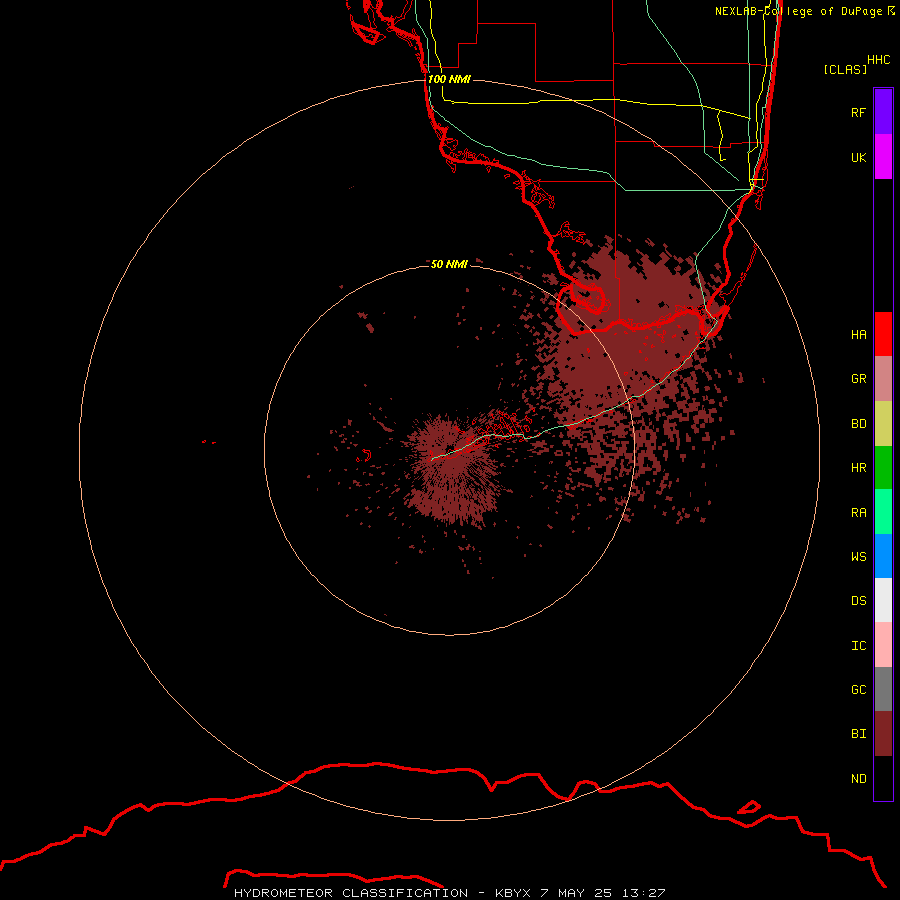Click the 7 MAY 25 date text
Screen dimensions: 900x900
click(576, 893)
